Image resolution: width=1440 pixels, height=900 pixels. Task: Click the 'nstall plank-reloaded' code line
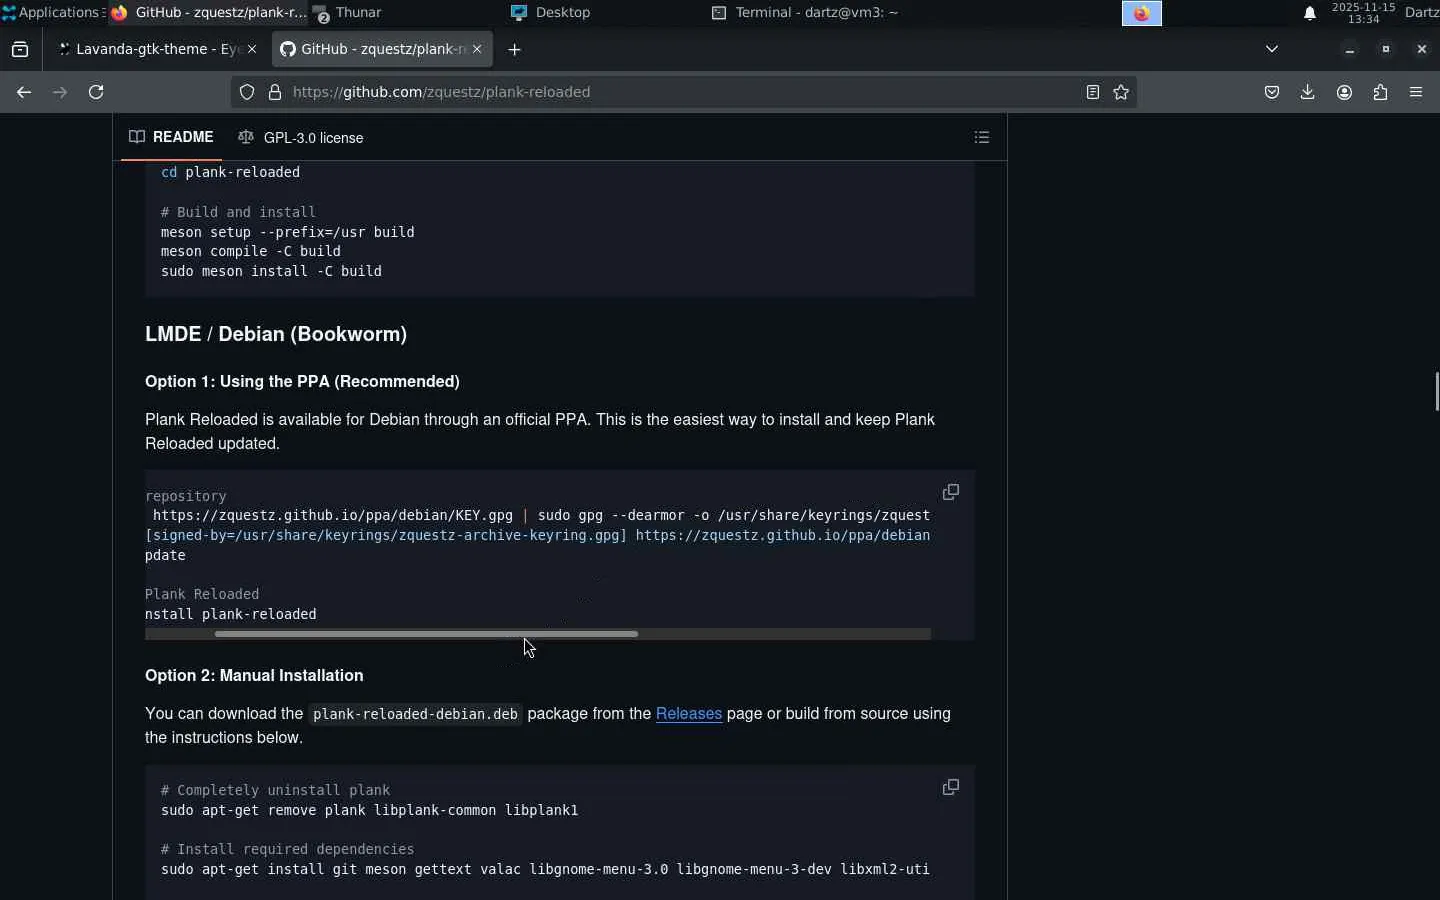coord(231,614)
